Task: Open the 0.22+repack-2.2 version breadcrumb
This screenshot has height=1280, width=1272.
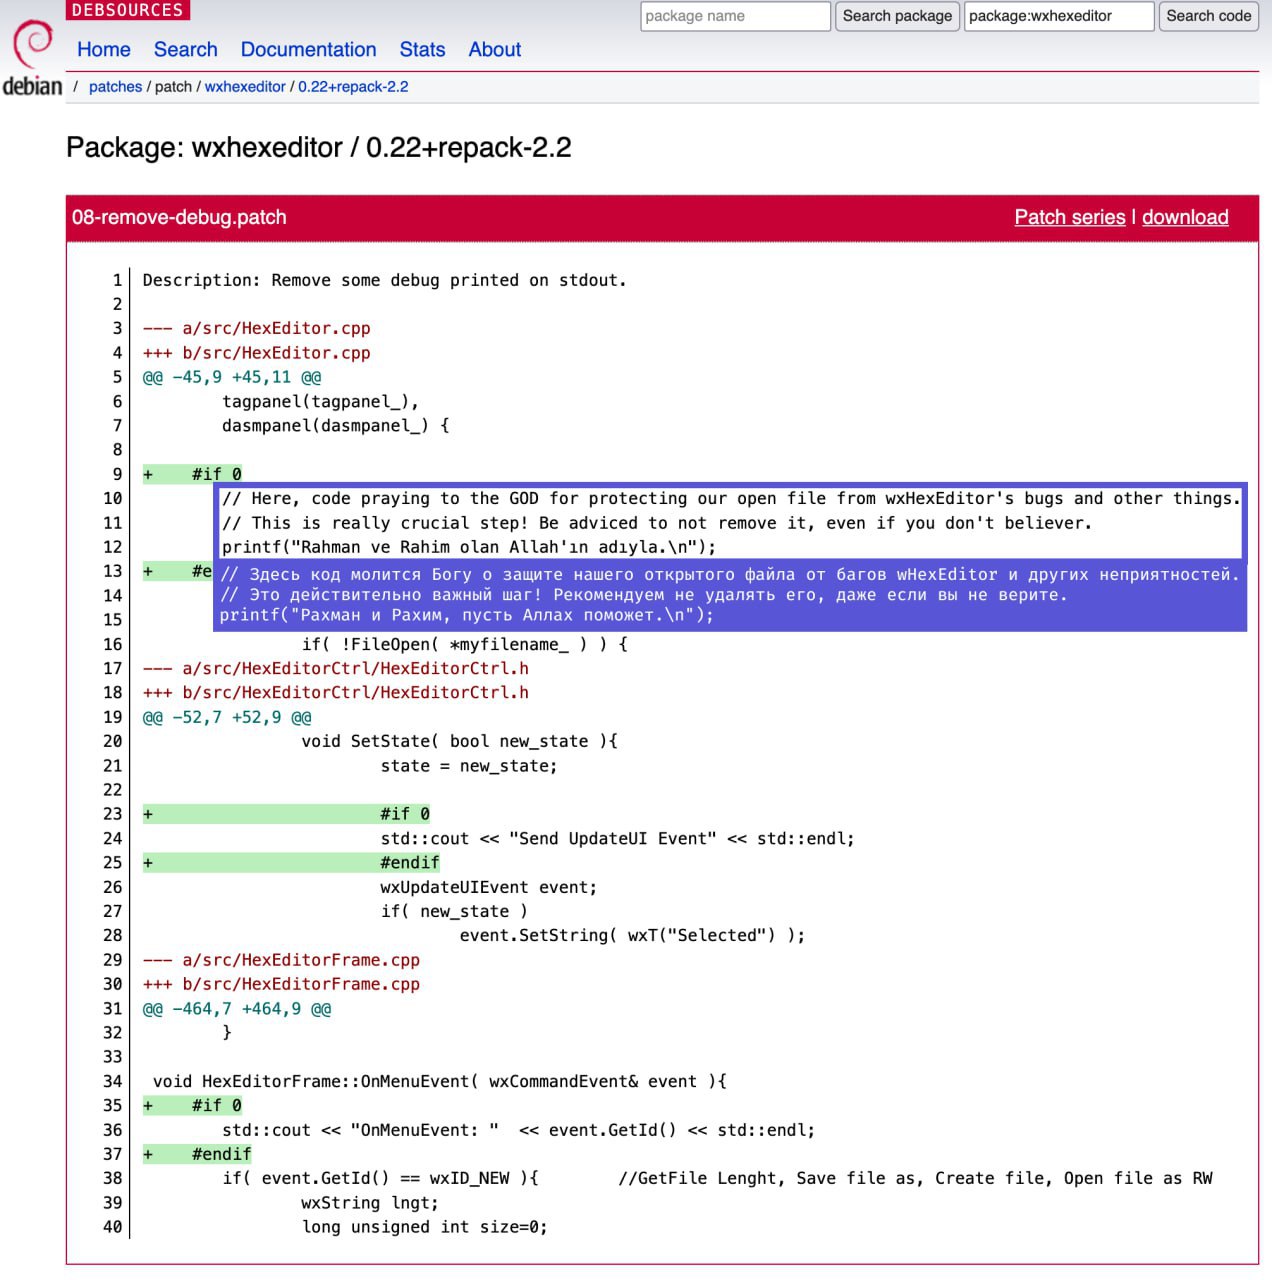Action: click(353, 87)
